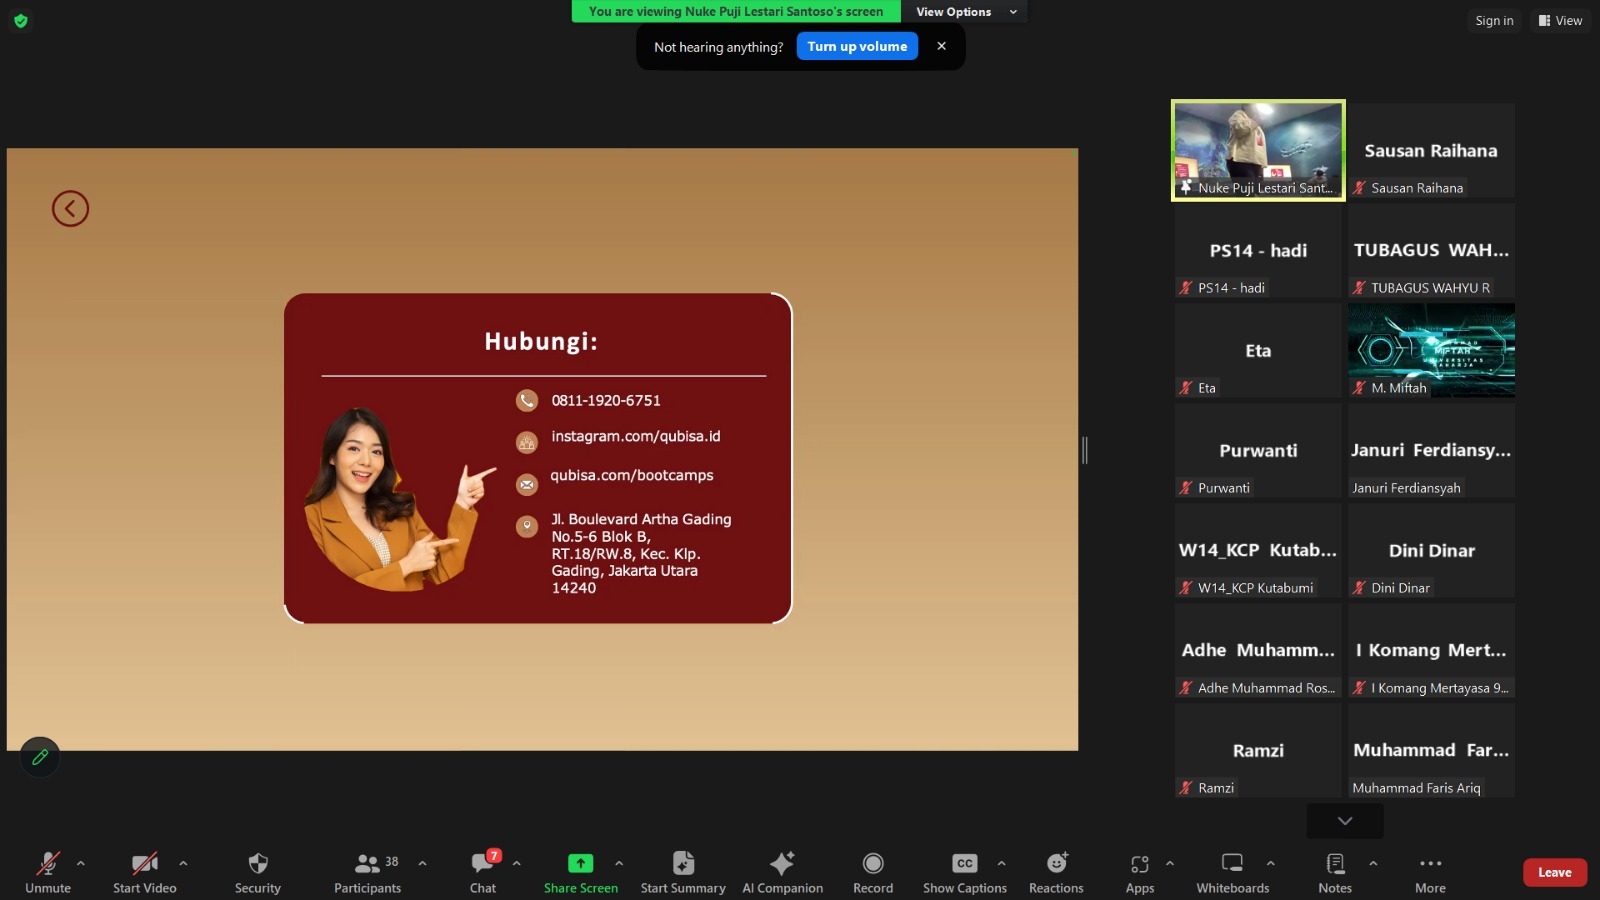
Task: Start meeting summary icon
Action: click(683, 863)
